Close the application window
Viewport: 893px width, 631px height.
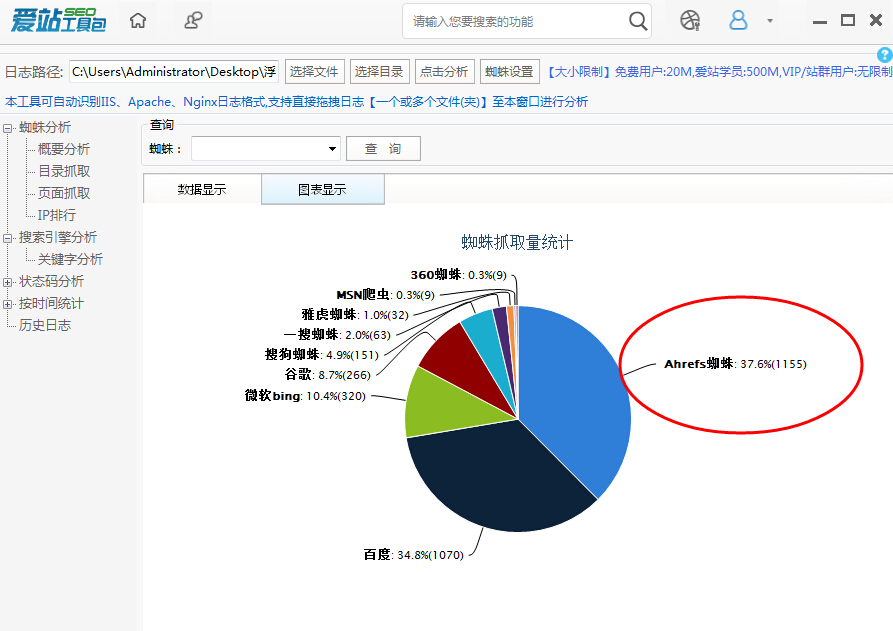(x=876, y=21)
